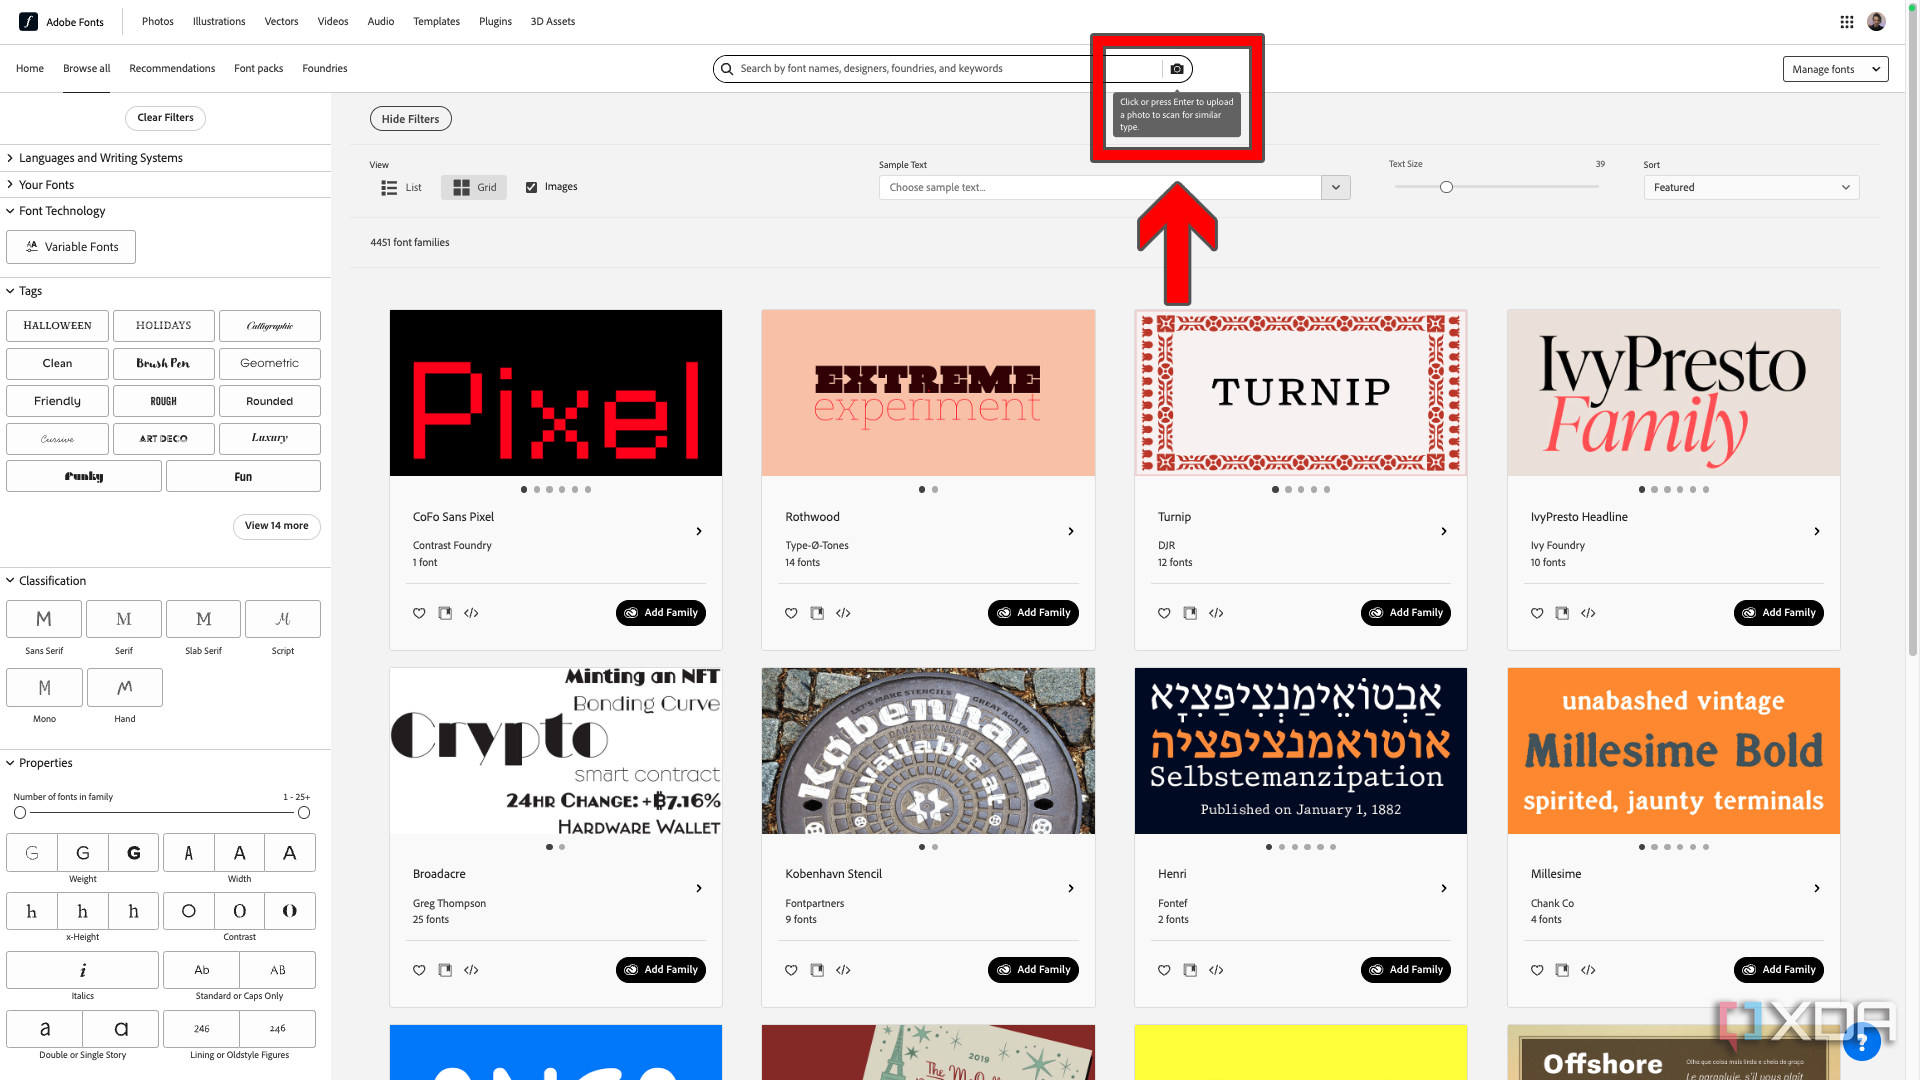Viewport: 1920px width, 1080px height.
Task: Switch to the Browse all tab
Action: point(87,67)
